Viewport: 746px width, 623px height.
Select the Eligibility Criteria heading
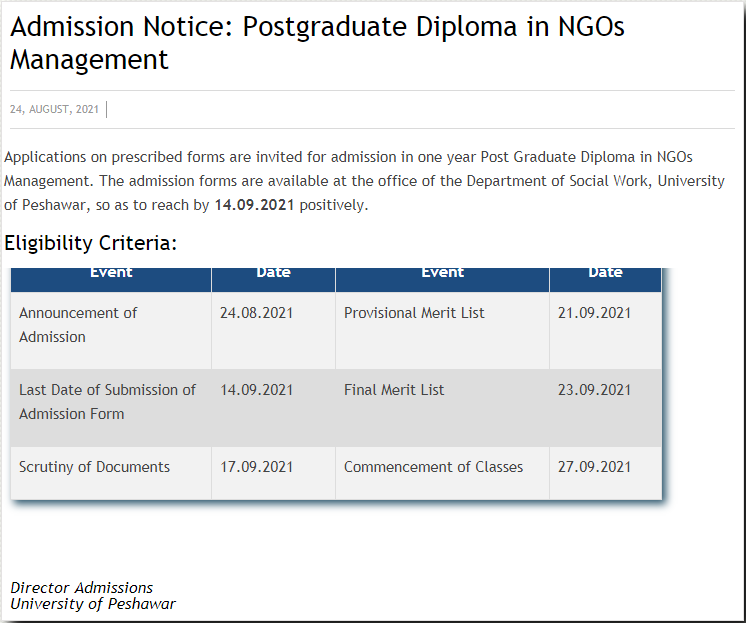tap(90, 243)
